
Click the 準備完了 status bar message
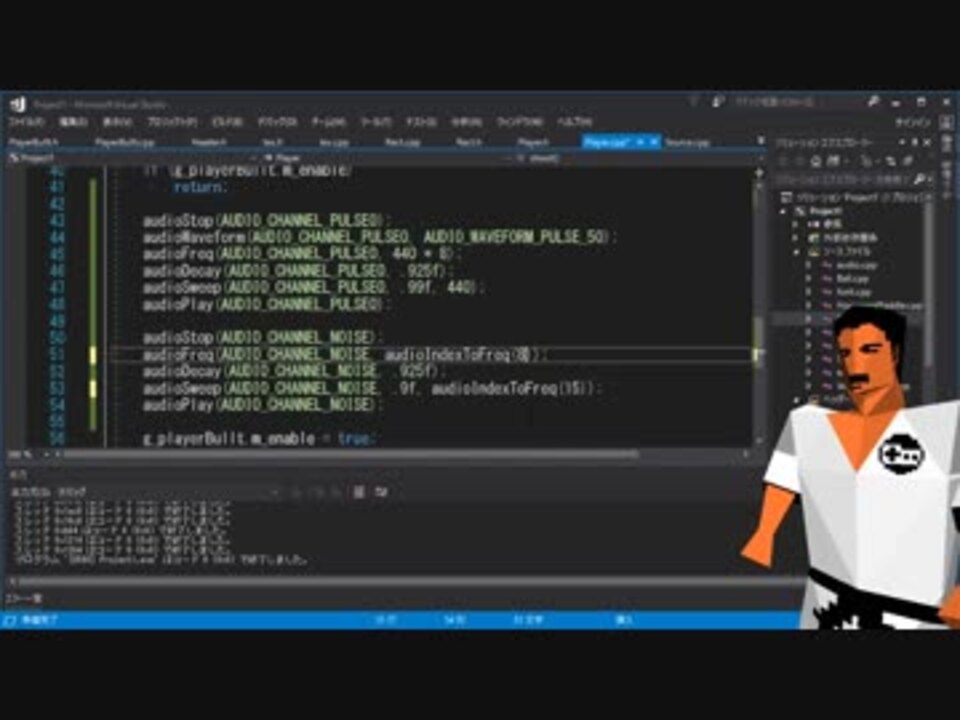[x=40, y=620]
